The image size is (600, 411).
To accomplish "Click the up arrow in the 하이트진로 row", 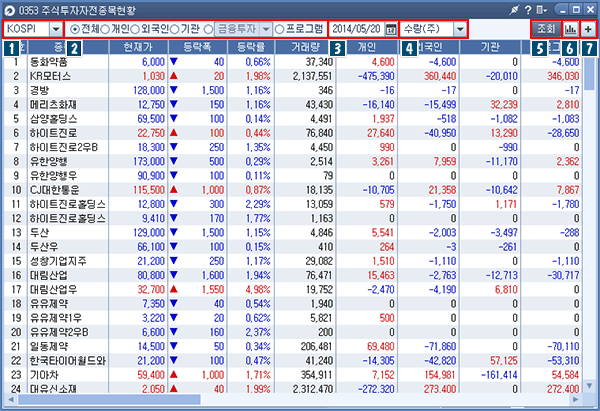I will coord(174,132).
